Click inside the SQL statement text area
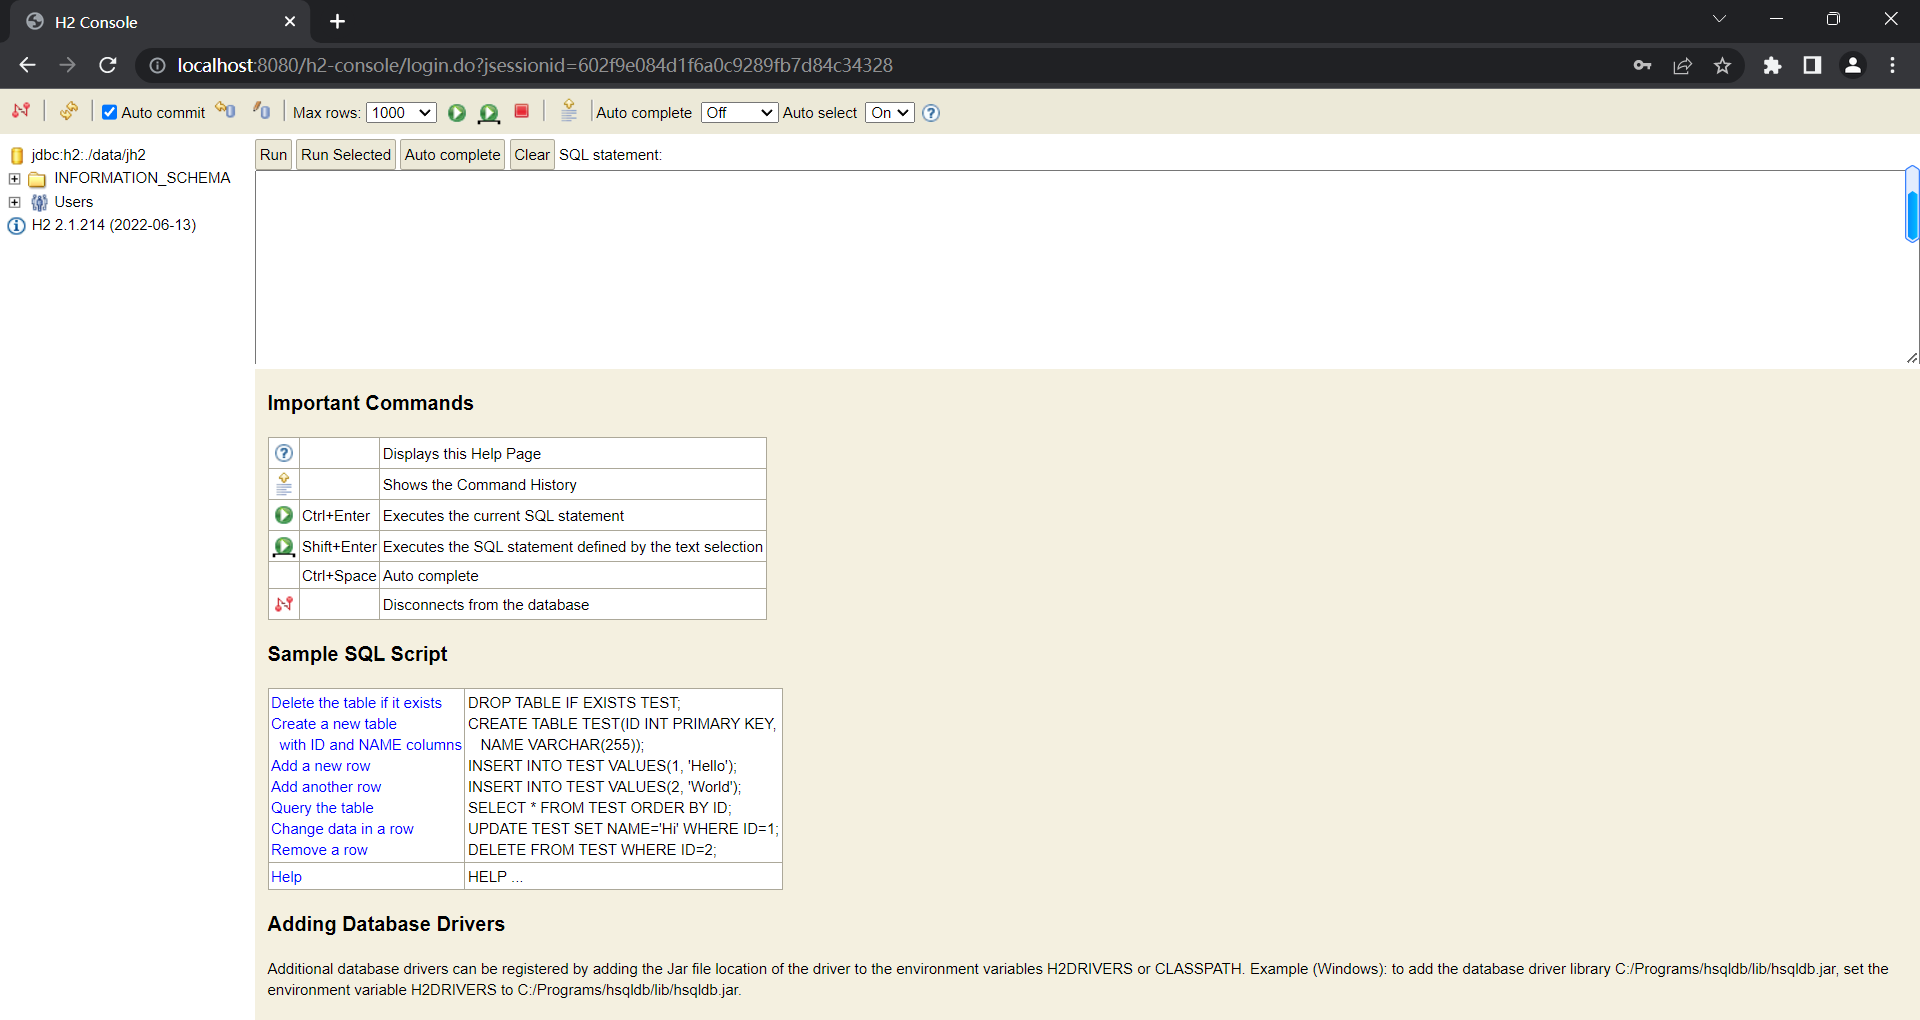 point(1080,267)
